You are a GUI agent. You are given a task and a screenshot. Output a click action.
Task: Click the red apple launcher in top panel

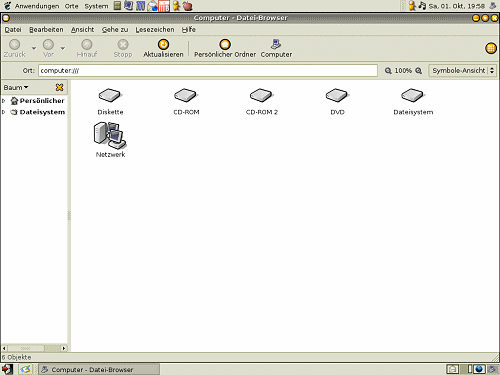tap(188, 6)
